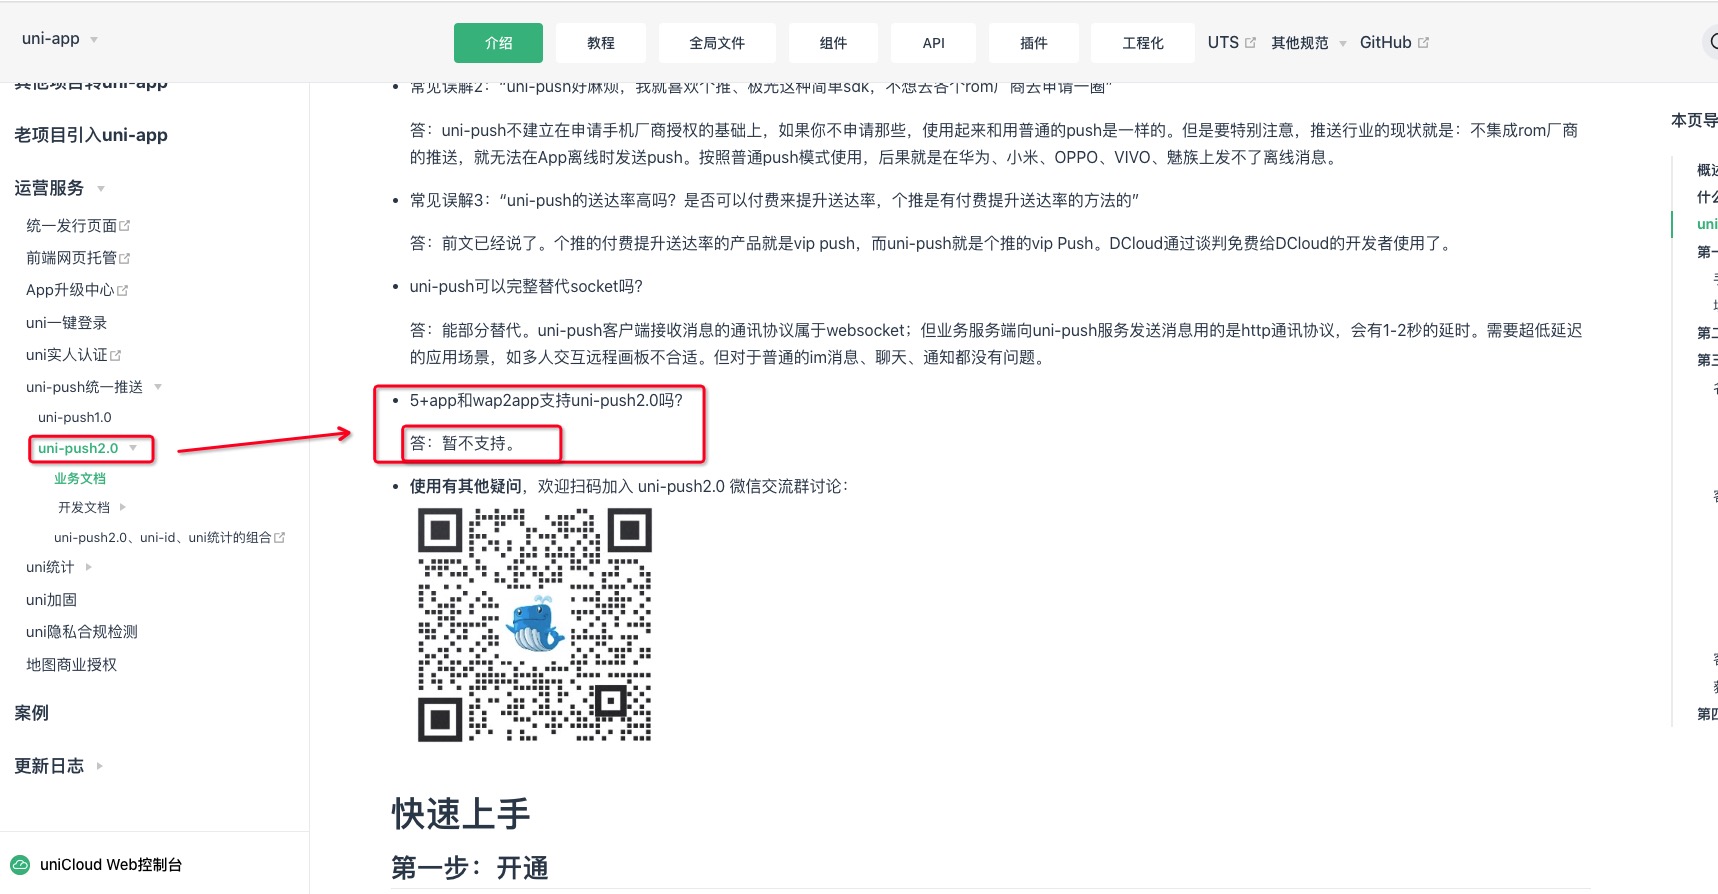This screenshot has height=894, width=1718.
Task: Open the uni加固 sidebar page
Action: click(x=51, y=600)
